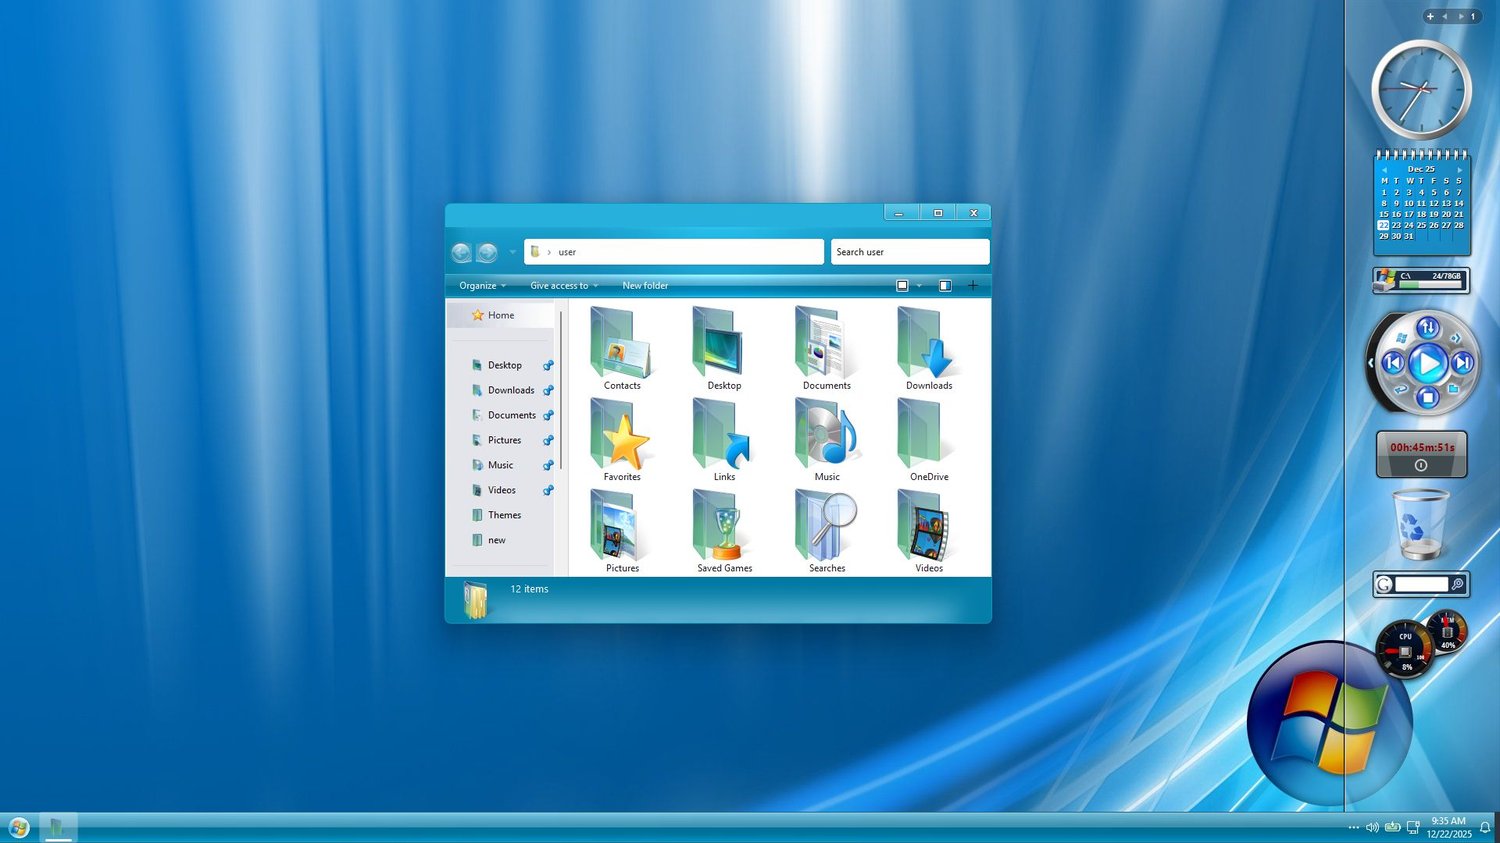Click the Search user field
The width and height of the screenshot is (1500, 843).
click(x=910, y=252)
